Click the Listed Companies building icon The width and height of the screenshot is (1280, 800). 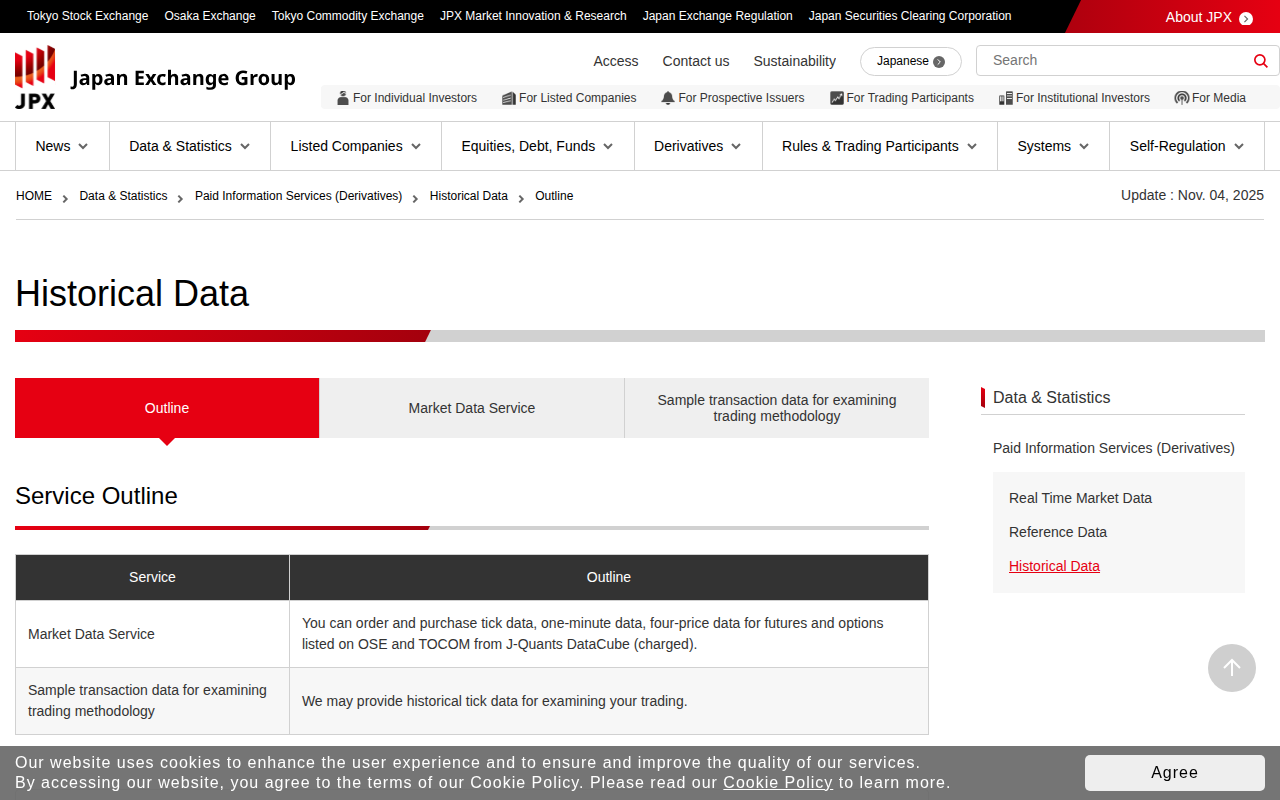point(509,98)
